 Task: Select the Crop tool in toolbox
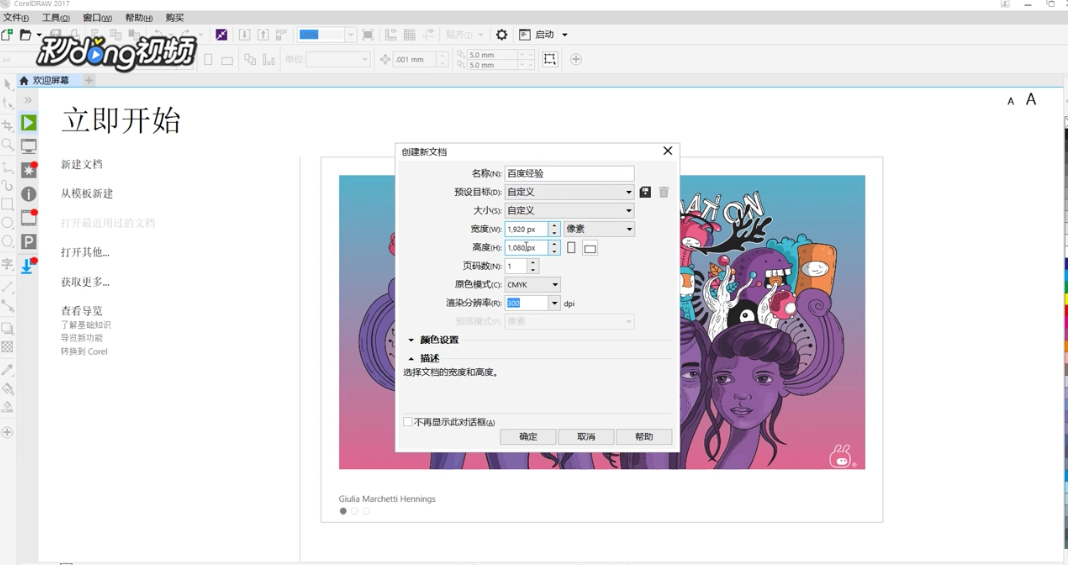pyautogui.click(x=7, y=125)
